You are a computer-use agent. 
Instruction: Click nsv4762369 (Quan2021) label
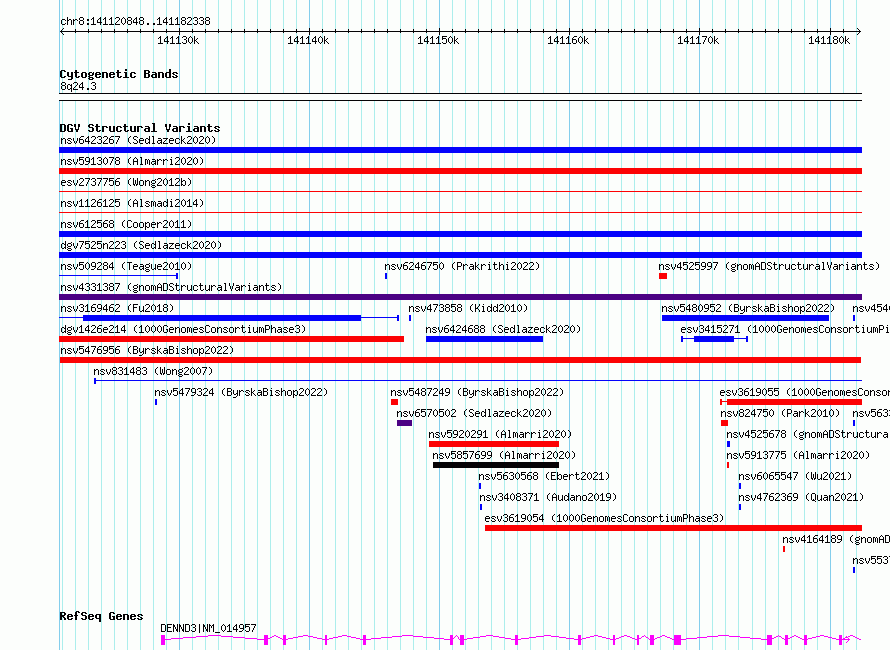(x=801, y=497)
